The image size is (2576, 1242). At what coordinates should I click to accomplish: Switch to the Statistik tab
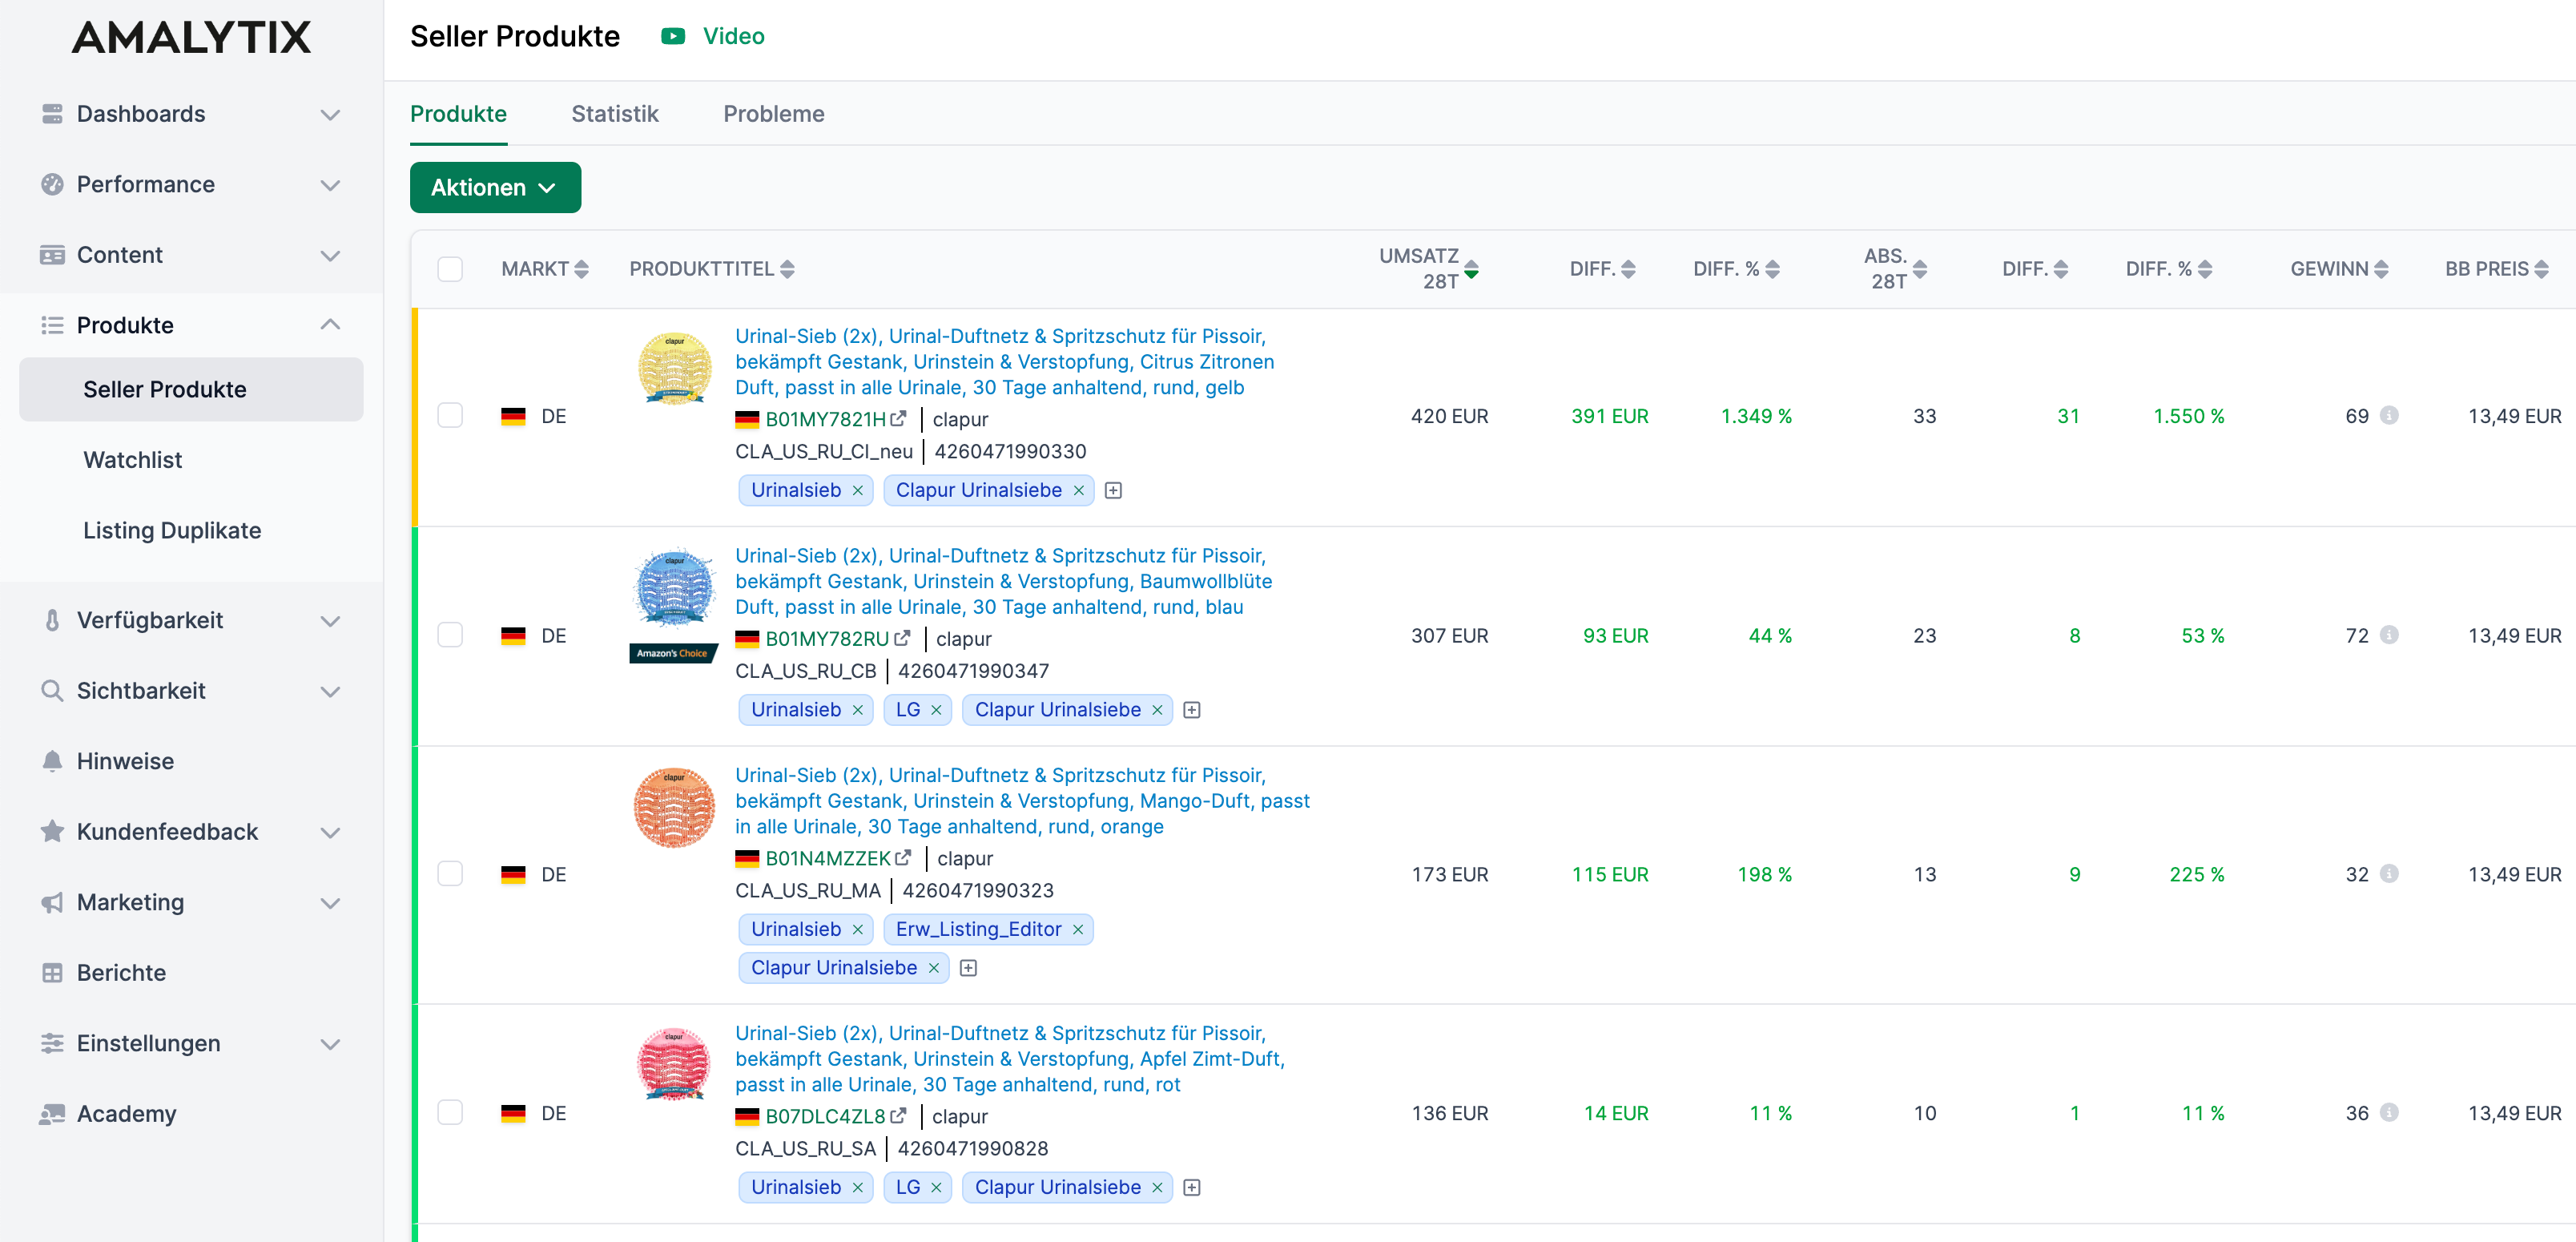click(x=614, y=114)
